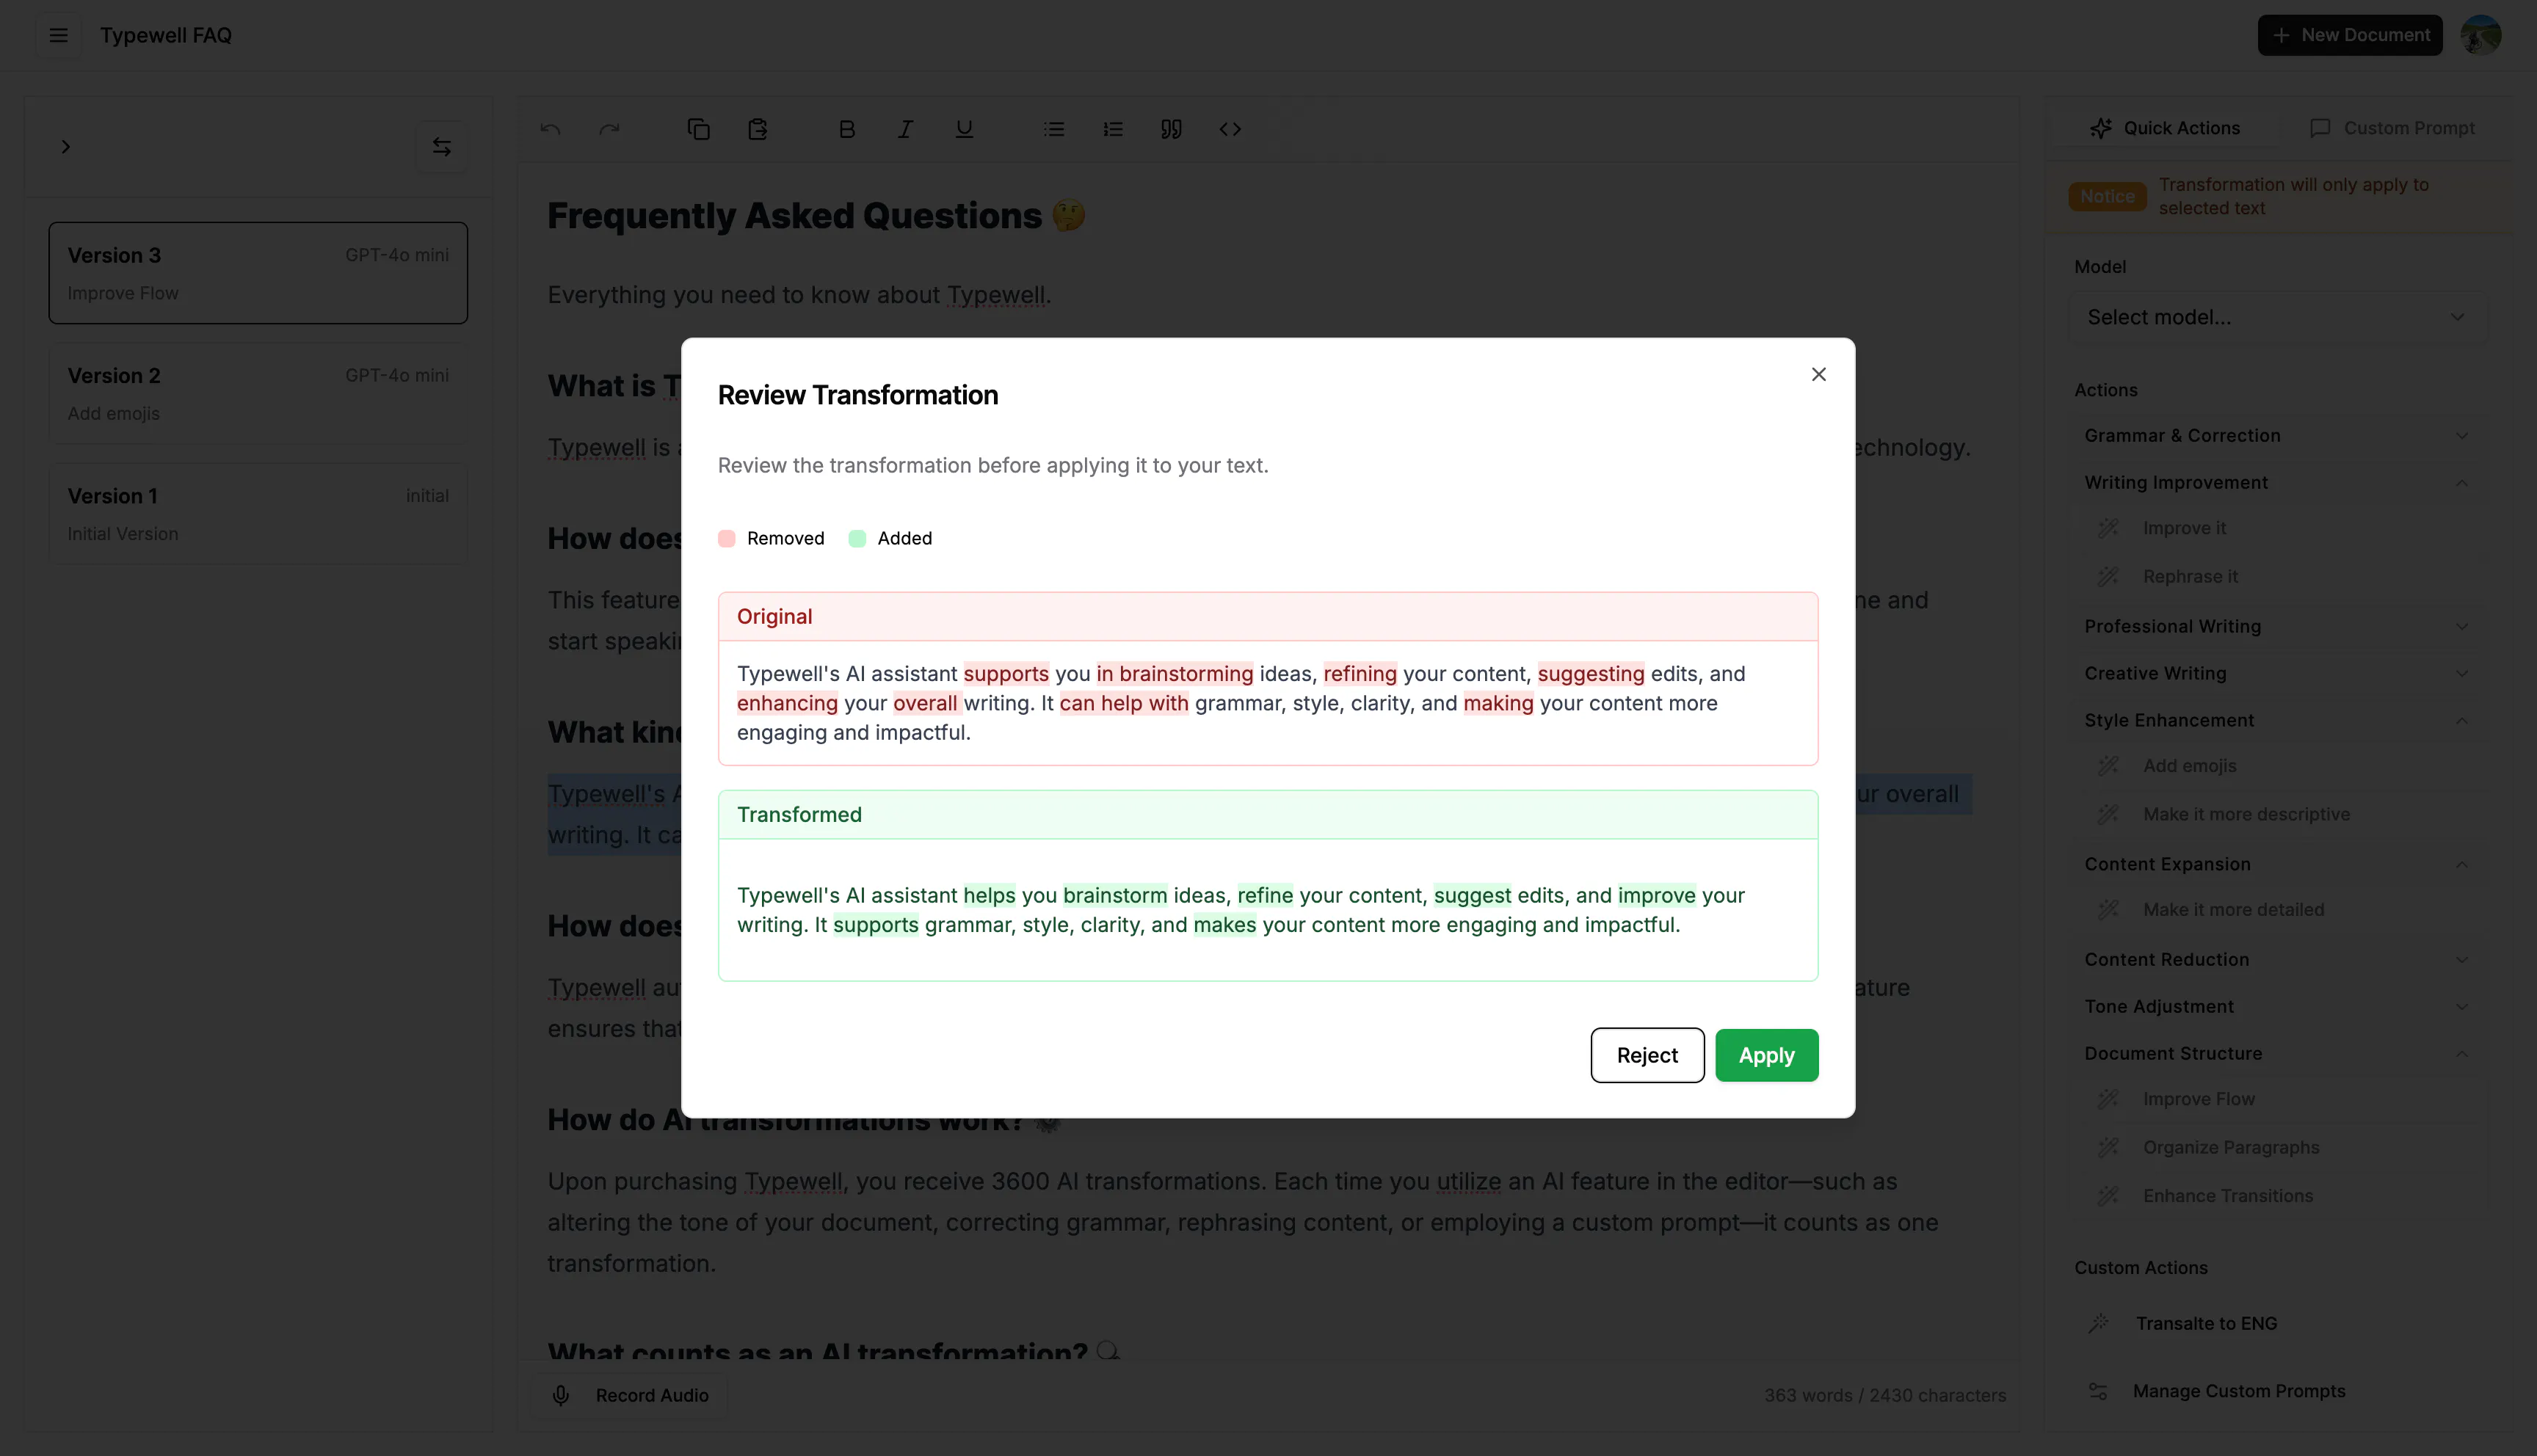
Task: Click the Transalte to ENG custom action text
Action: click(2207, 1323)
